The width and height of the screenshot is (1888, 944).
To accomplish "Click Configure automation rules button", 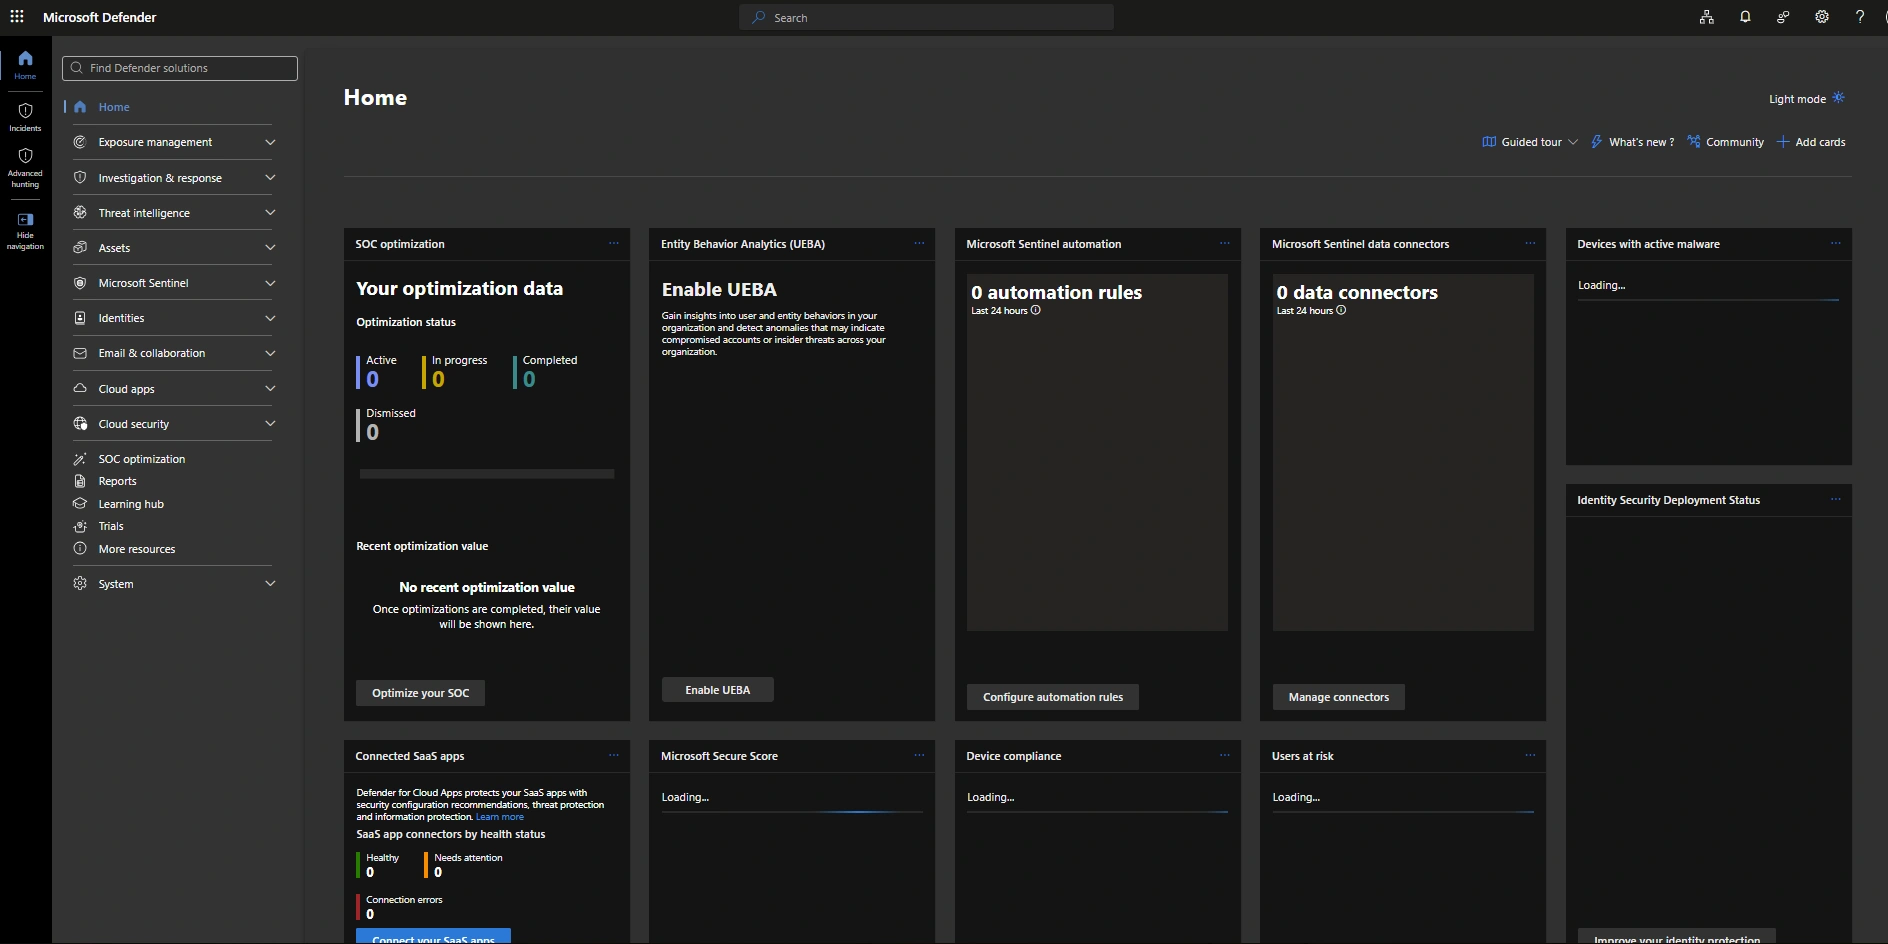I will click(x=1053, y=697).
